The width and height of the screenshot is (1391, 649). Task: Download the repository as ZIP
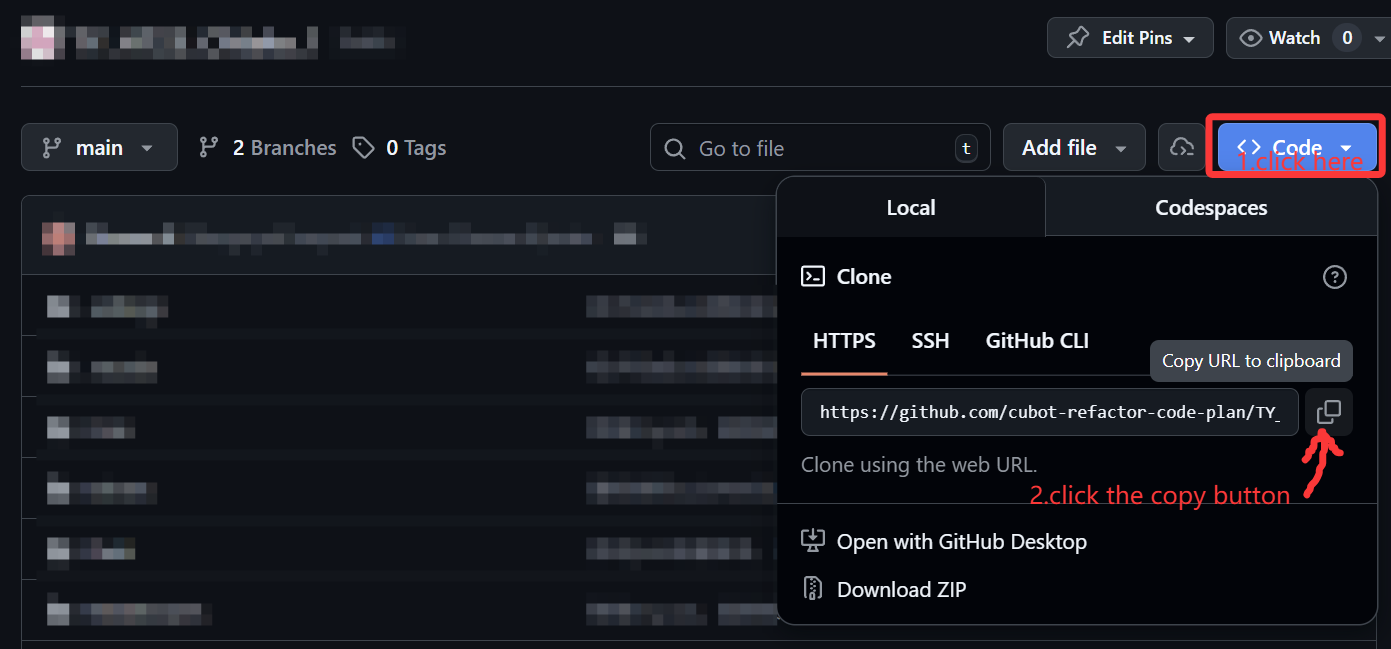coord(900,590)
